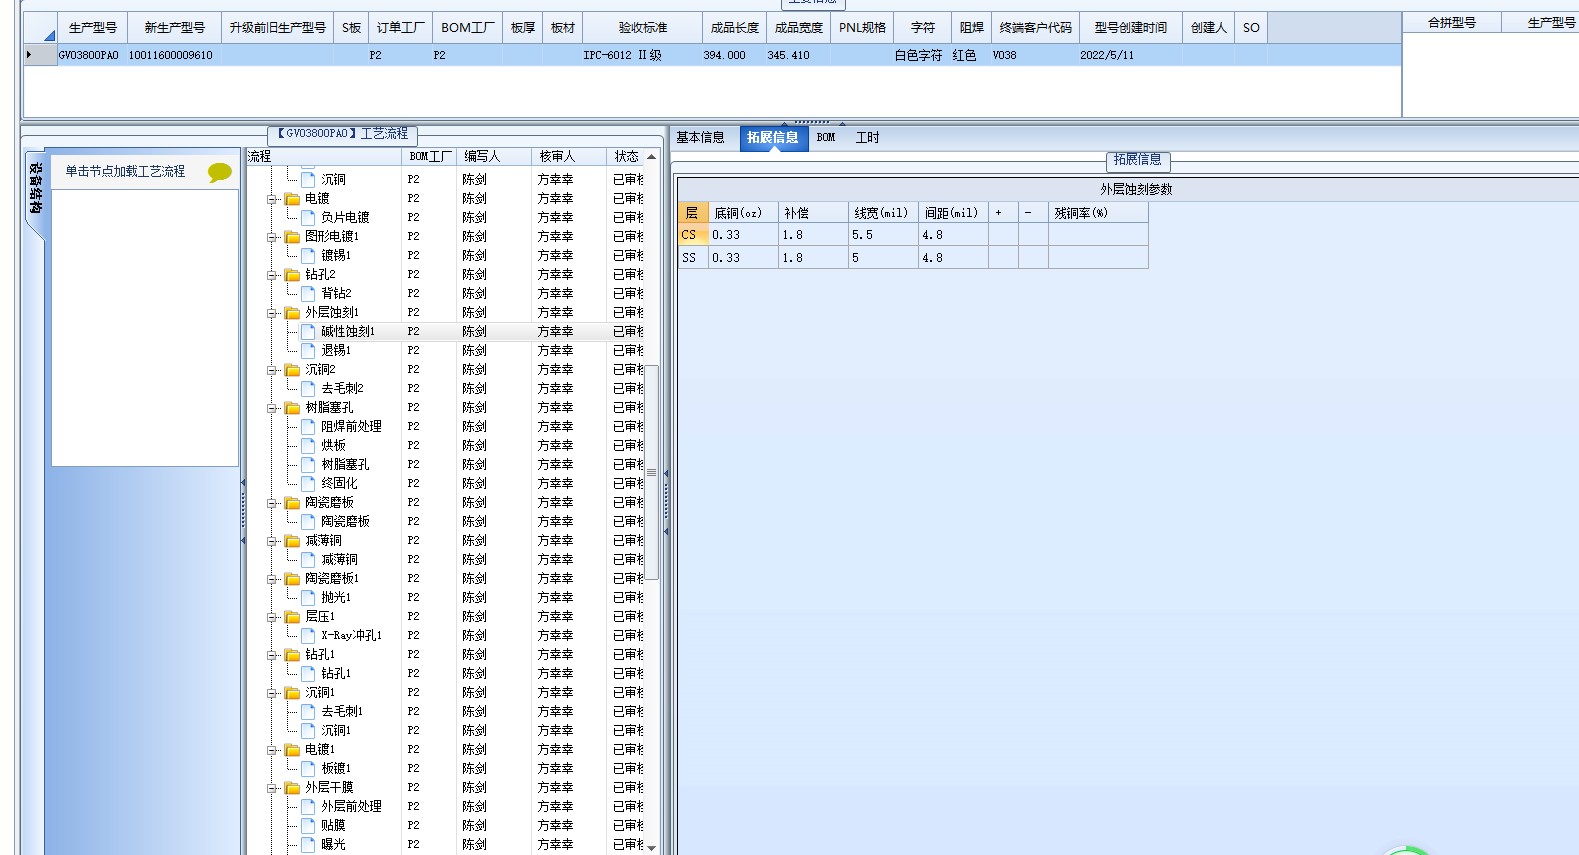
Task: Click folder icon of 图形电镀1 node
Action: pyautogui.click(x=292, y=237)
